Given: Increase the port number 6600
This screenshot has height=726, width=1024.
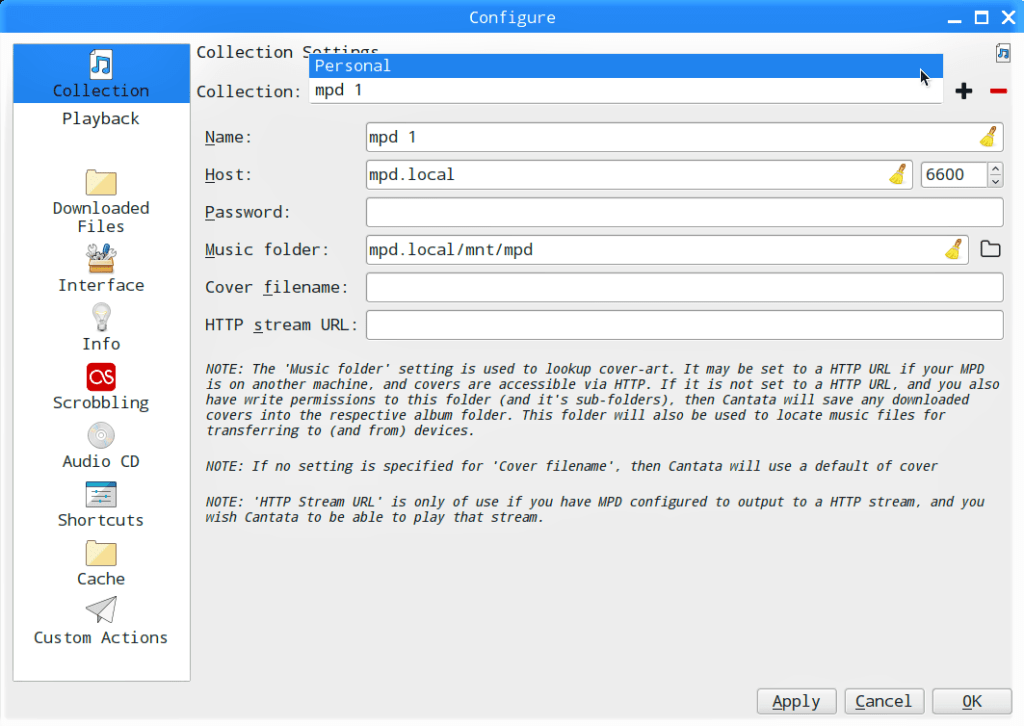Looking at the screenshot, I should point(995,168).
